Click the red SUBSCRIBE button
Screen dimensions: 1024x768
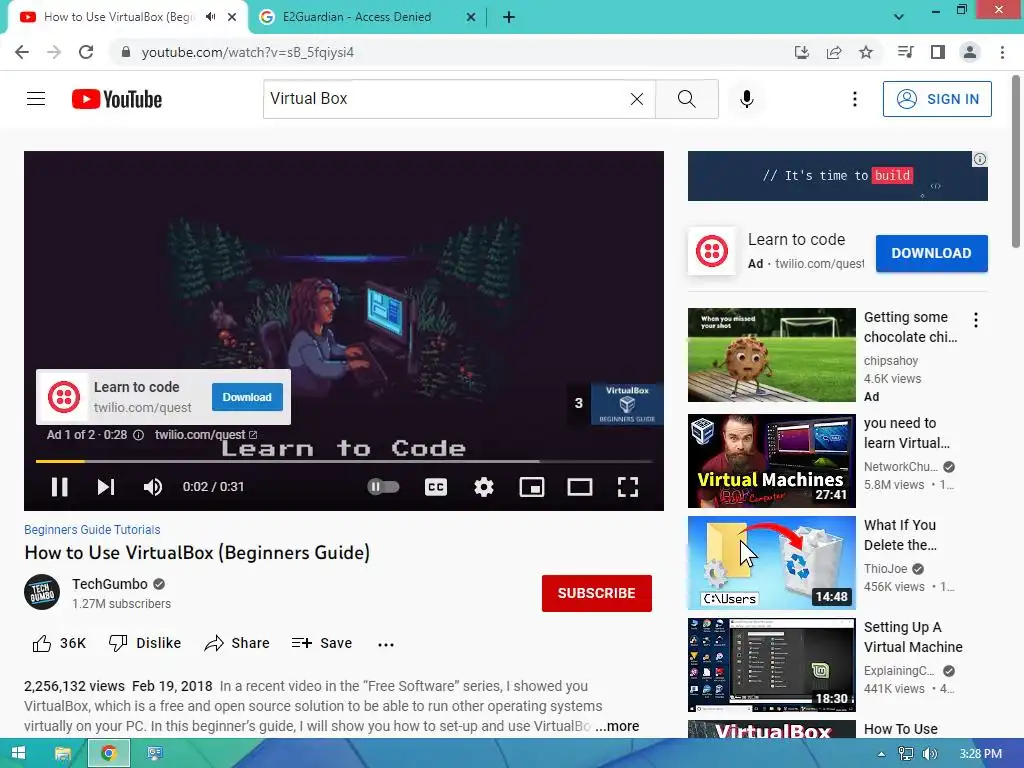[x=596, y=593]
